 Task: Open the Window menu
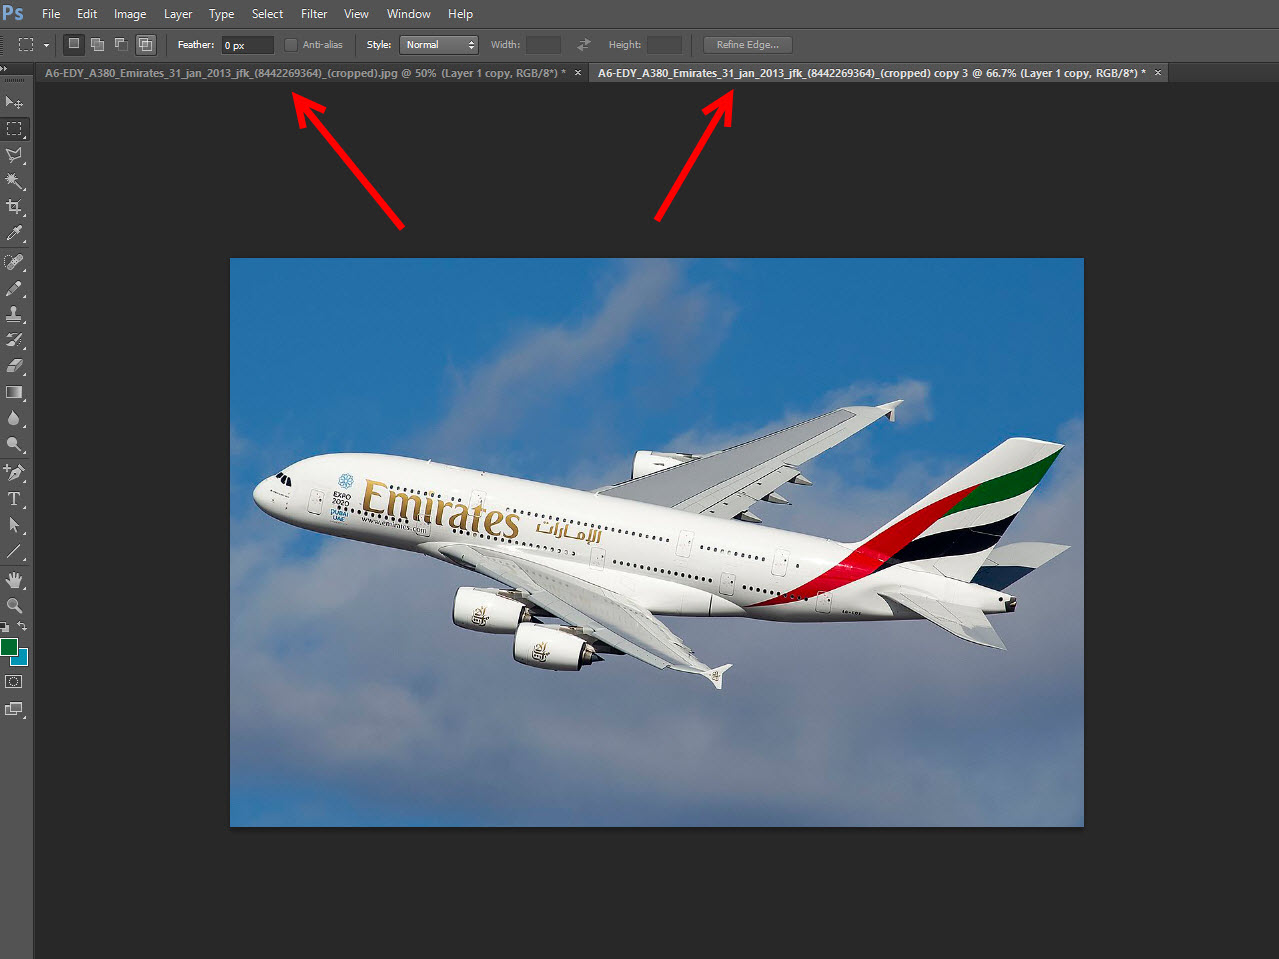tap(409, 14)
